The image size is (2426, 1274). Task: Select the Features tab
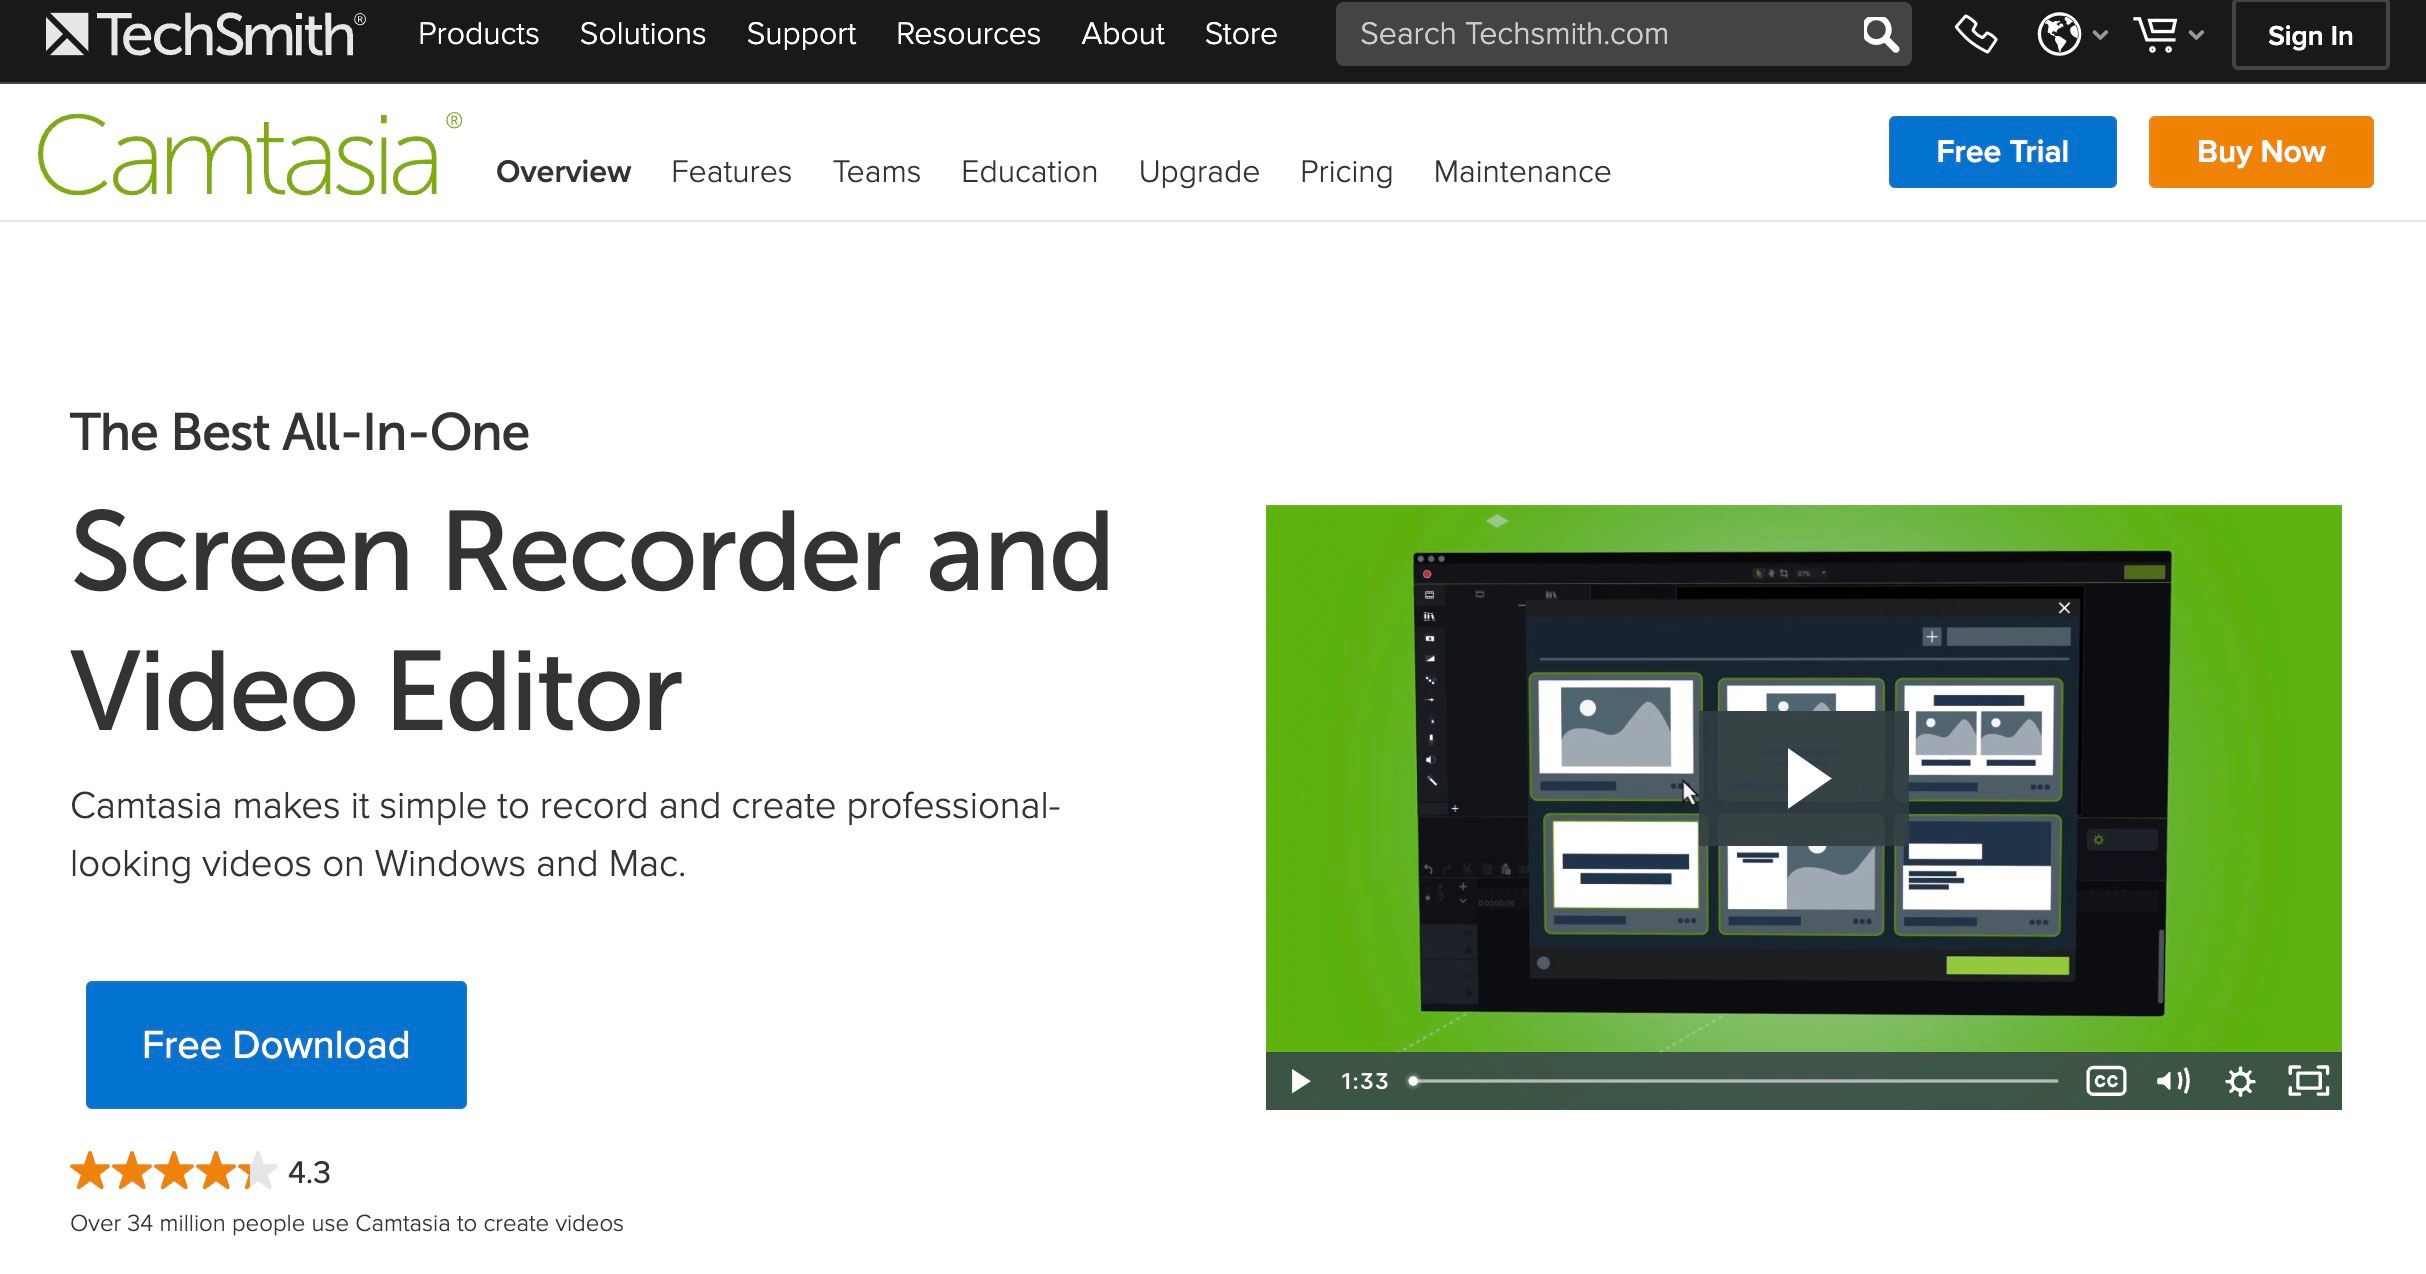[731, 172]
